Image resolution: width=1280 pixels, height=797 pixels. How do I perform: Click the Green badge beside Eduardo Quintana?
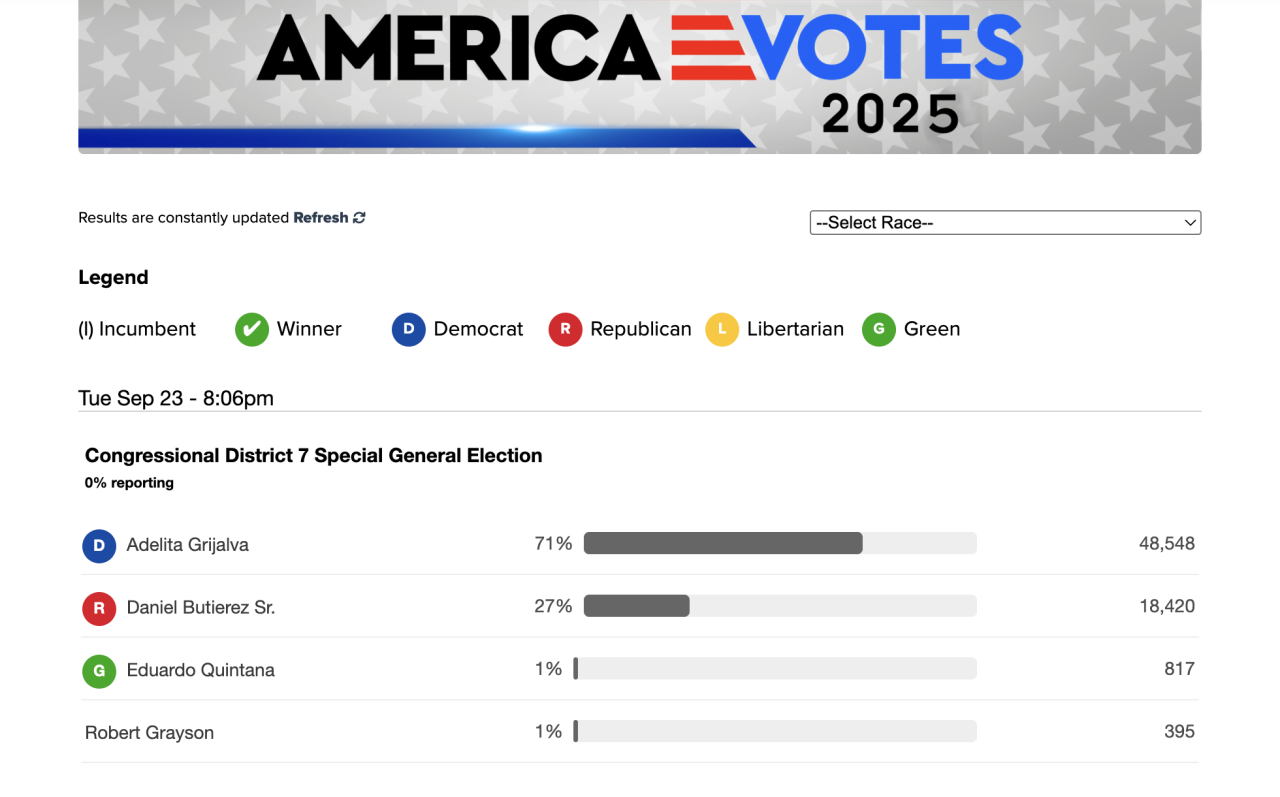pyautogui.click(x=99, y=671)
